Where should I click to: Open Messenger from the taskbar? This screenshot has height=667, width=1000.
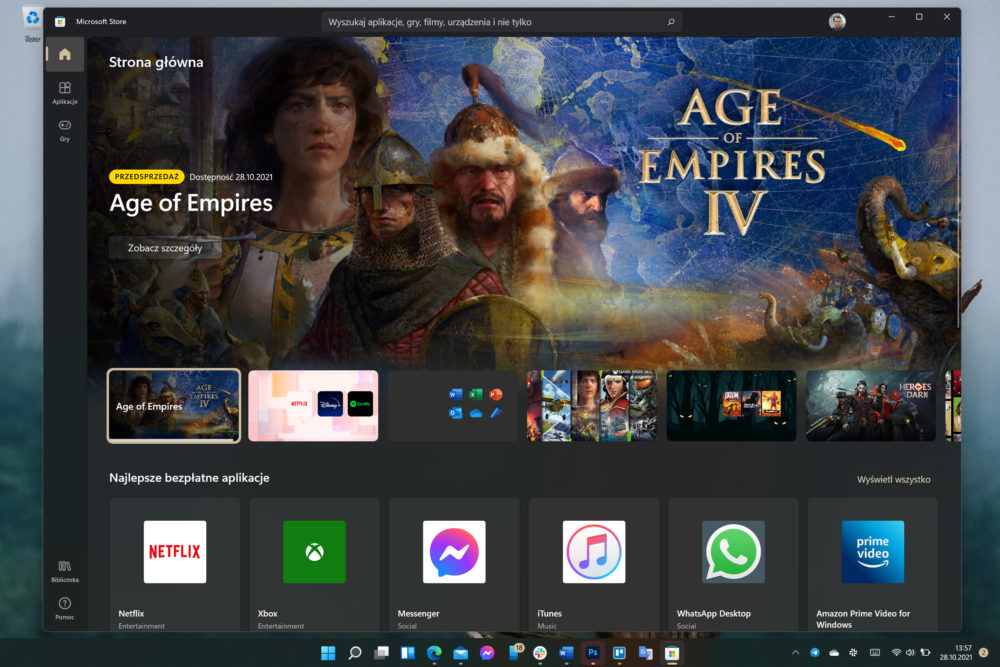click(487, 653)
